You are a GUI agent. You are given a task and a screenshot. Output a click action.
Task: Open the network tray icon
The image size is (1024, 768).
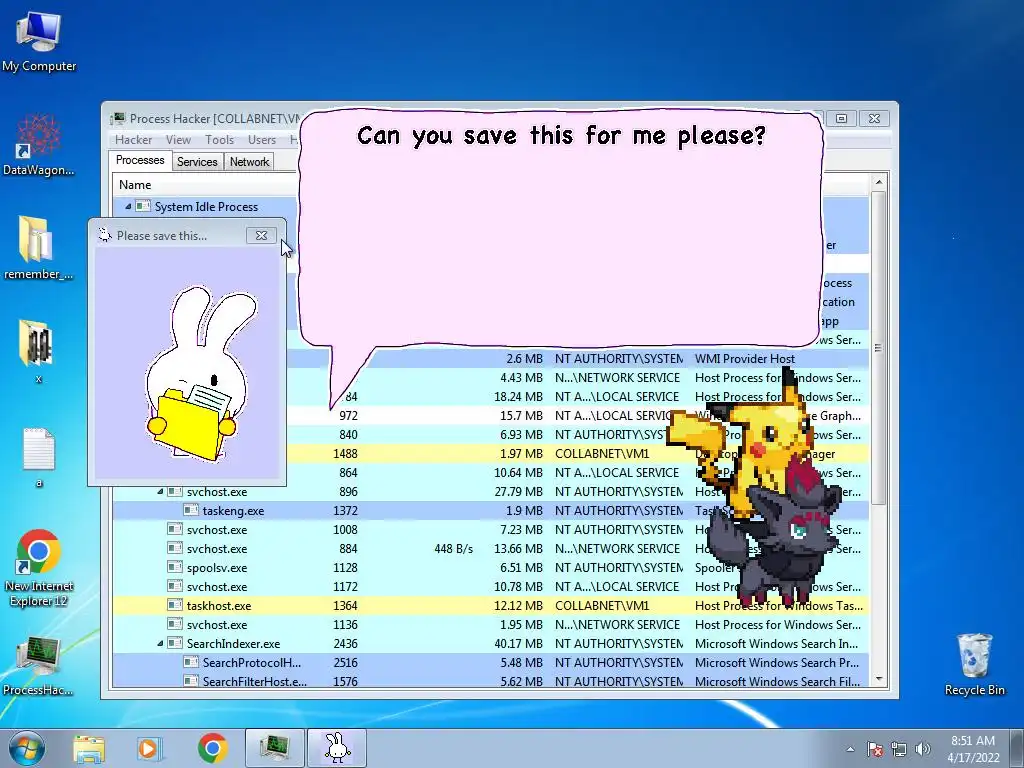(x=899, y=749)
